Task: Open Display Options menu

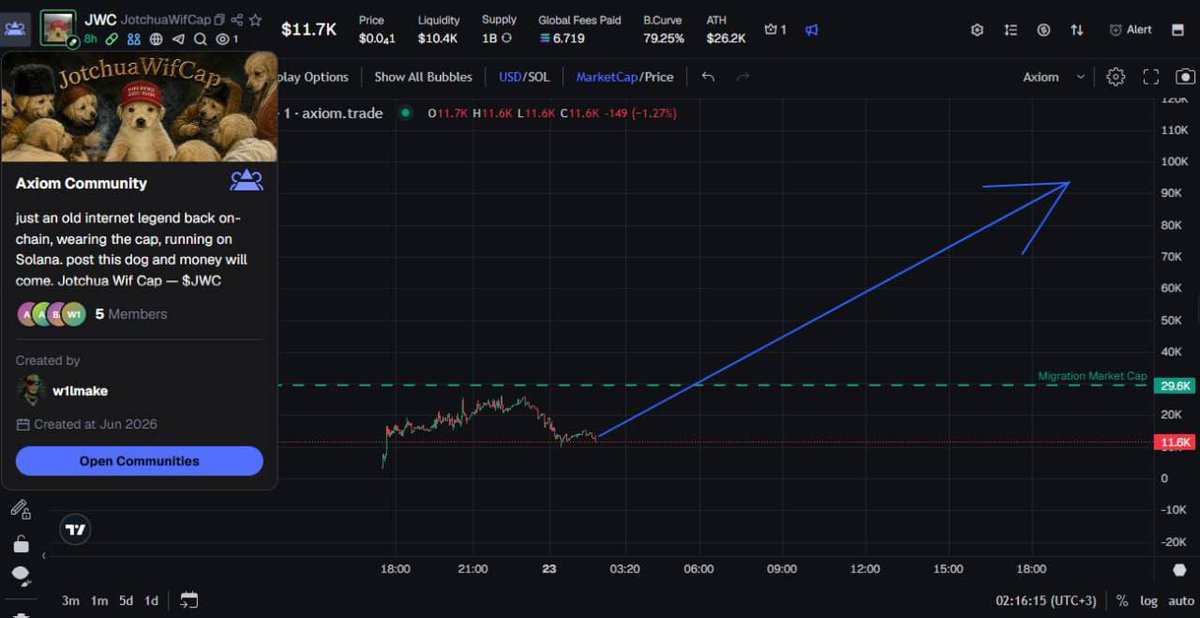Action: [x=313, y=77]
